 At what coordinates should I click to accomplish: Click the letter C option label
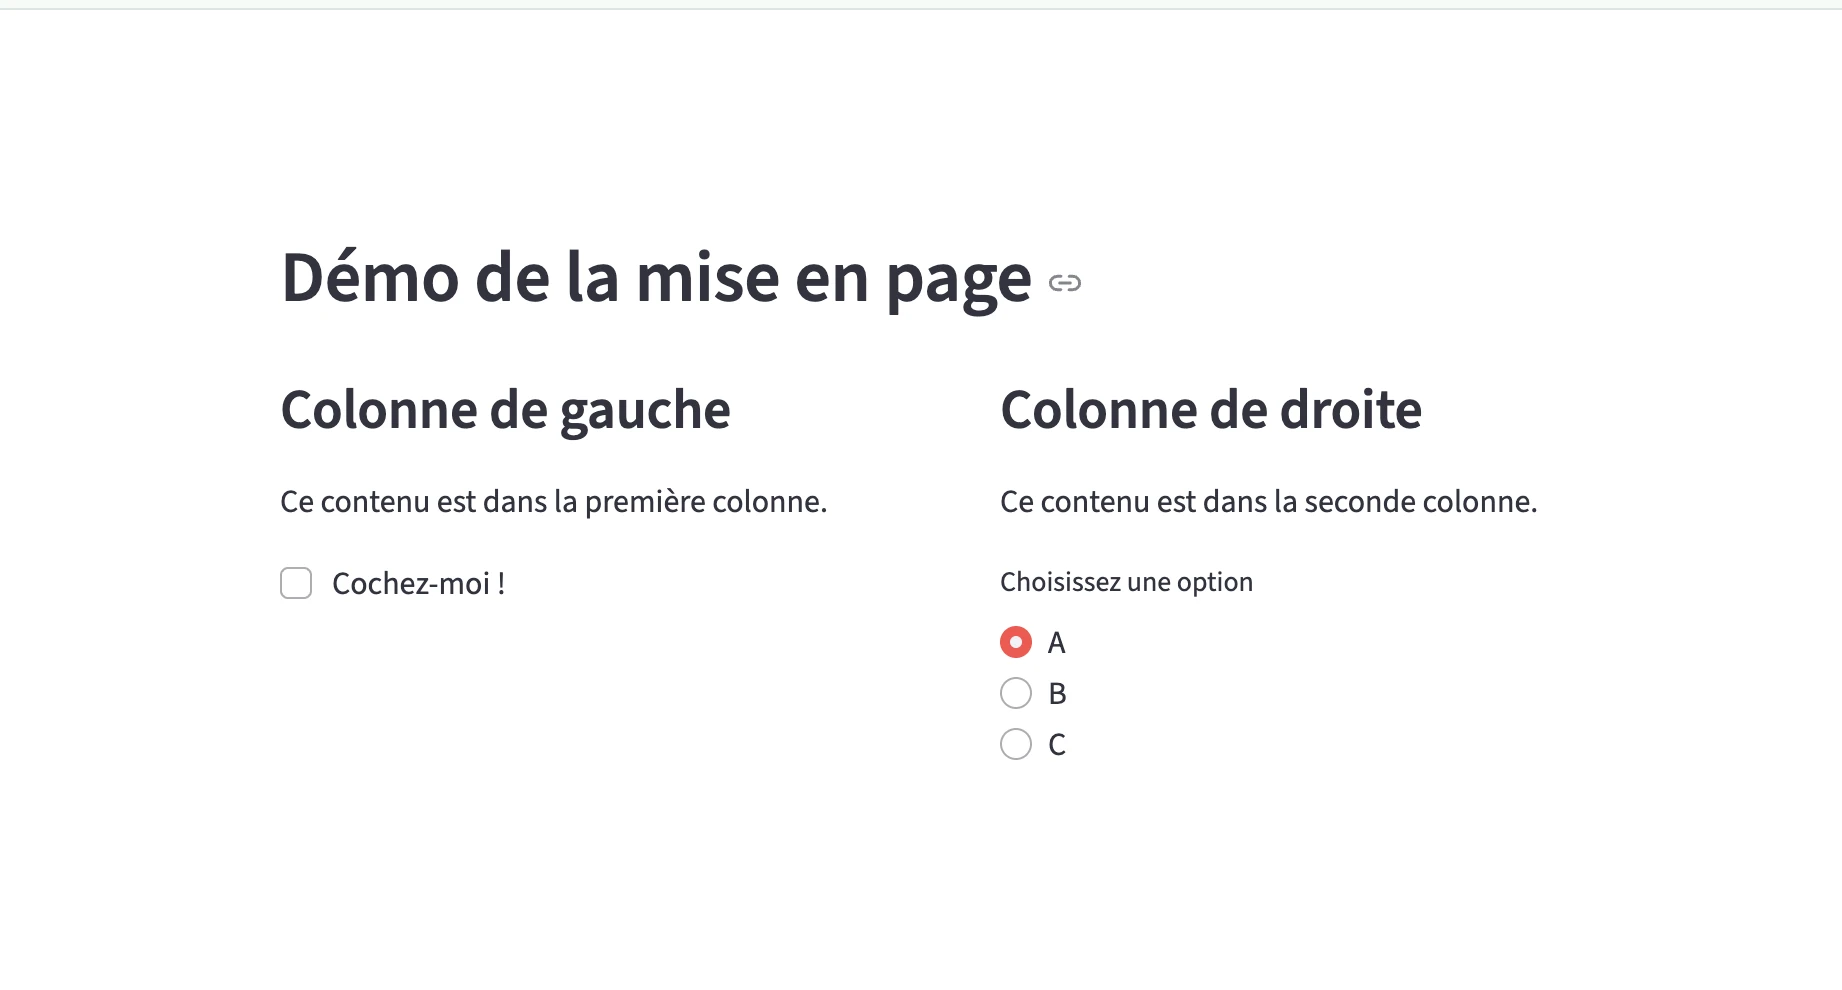pos(1057,745)
